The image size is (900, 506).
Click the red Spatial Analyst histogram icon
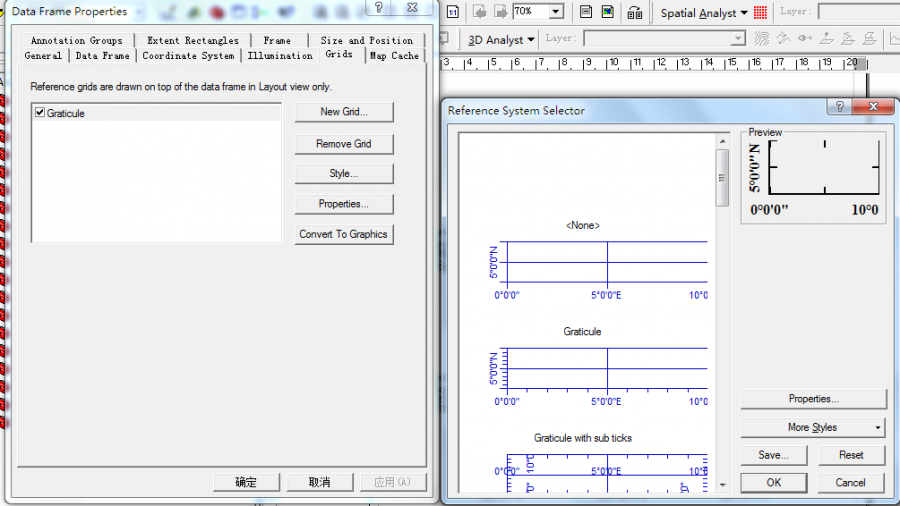tap(760, 13)
